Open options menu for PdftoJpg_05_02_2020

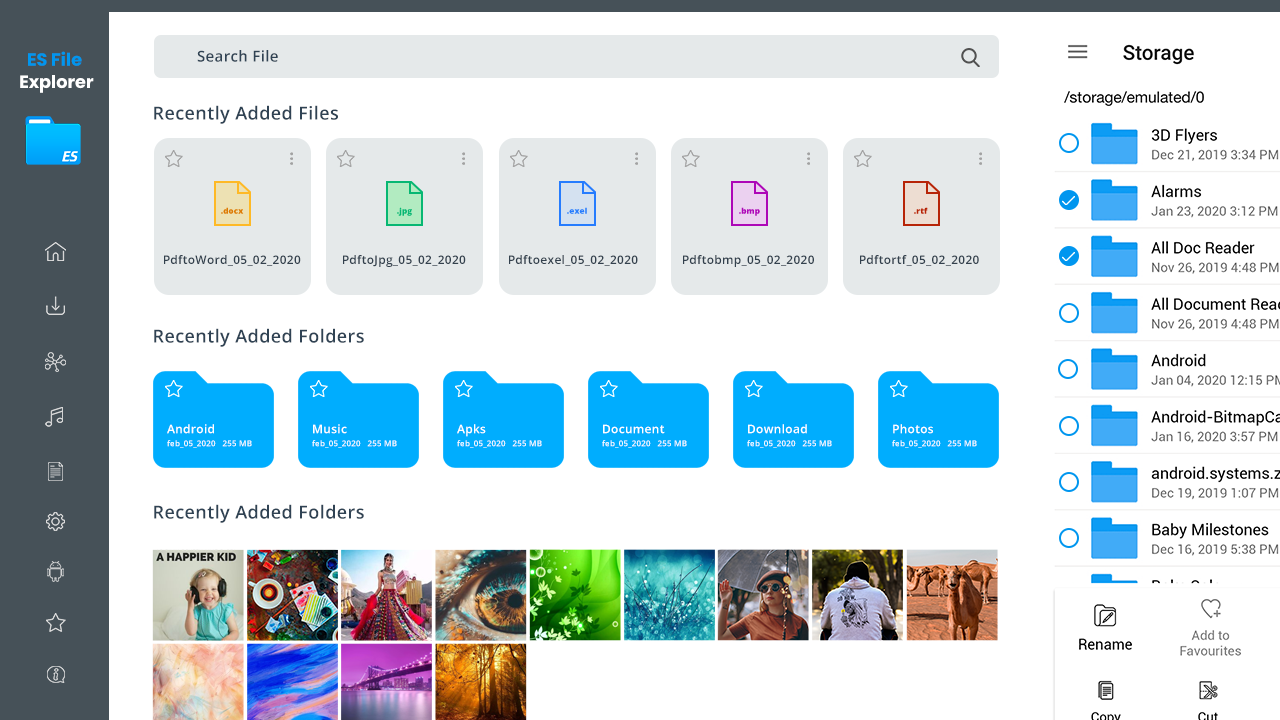[464, 159]
